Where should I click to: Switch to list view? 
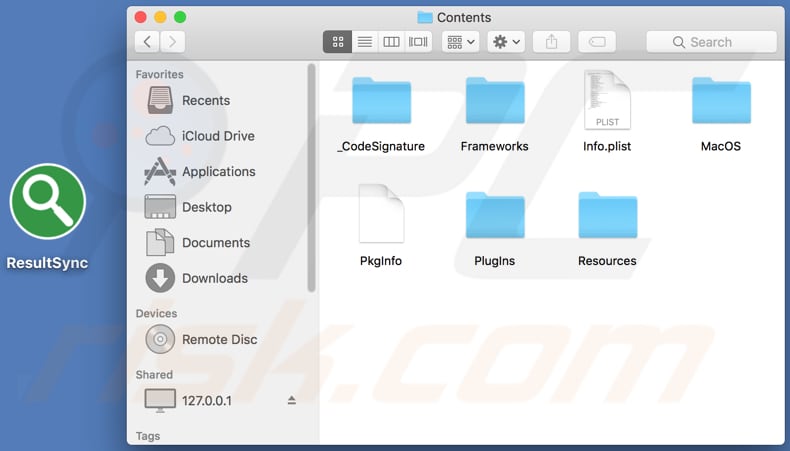[x=365, y=42]
